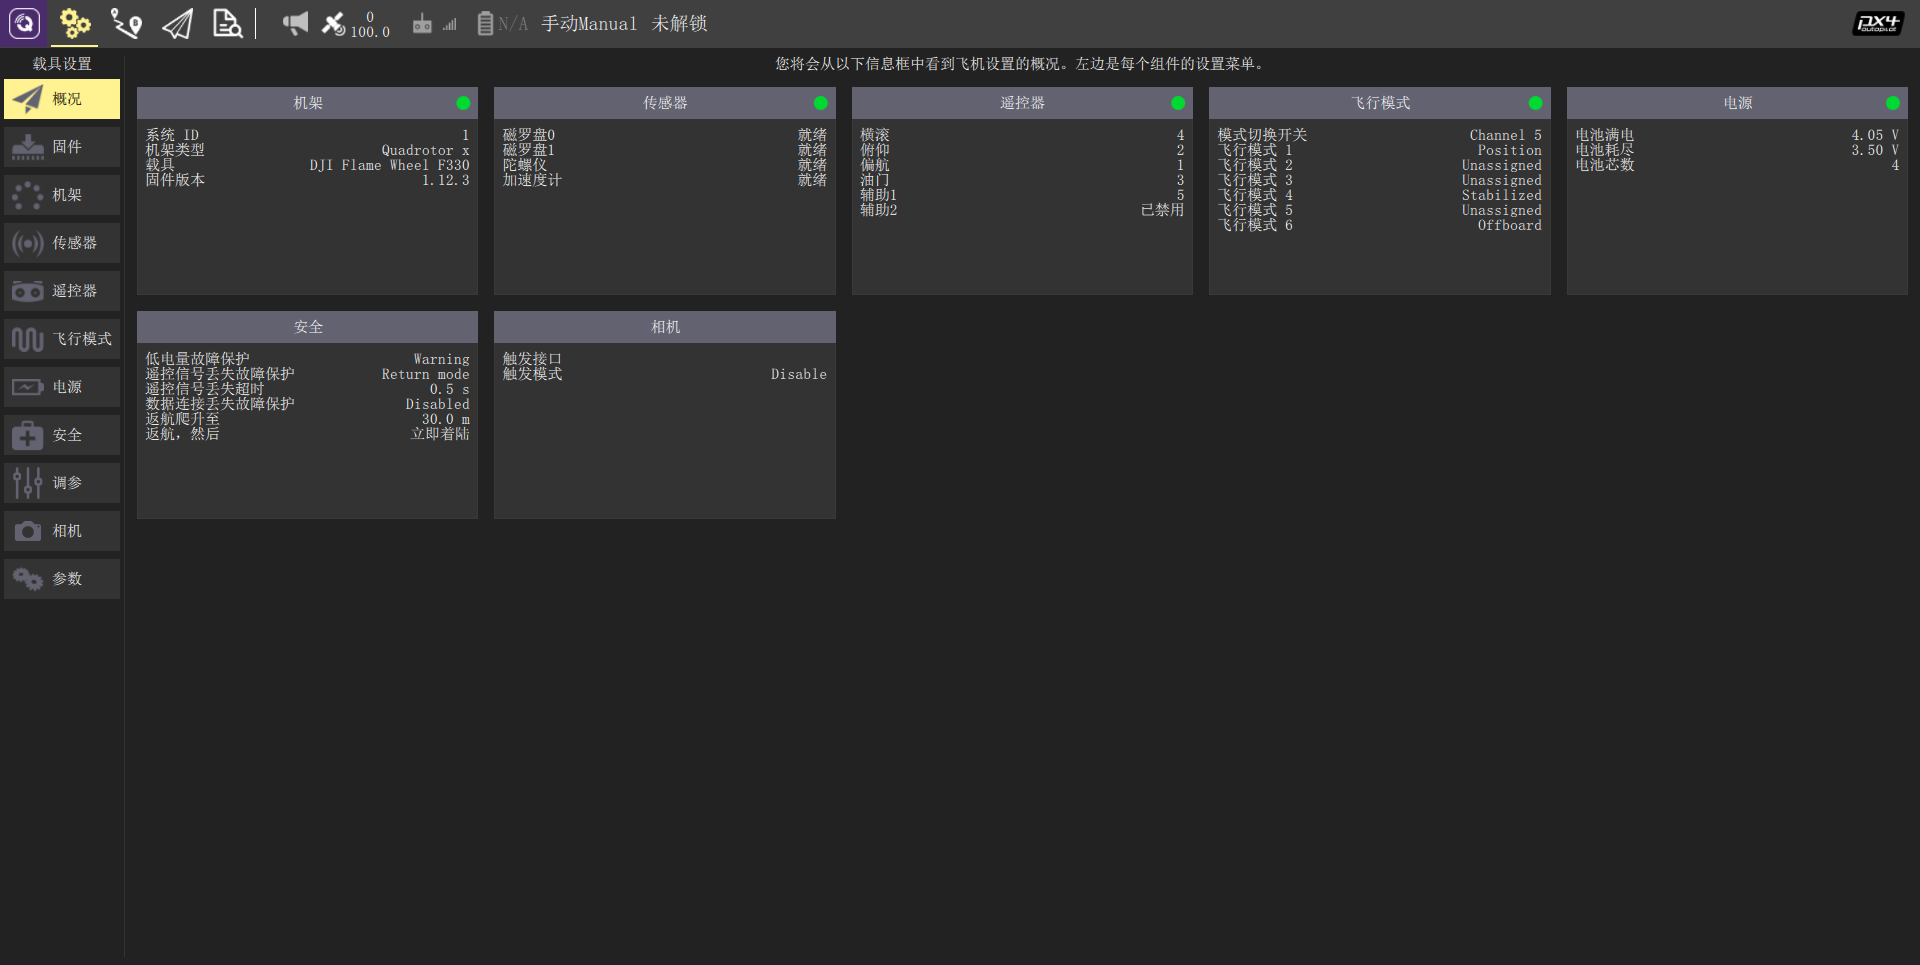Click the 未解锁 arming status label
The width and height of the screenshot is (1920, 965).
tap(679, 23)
